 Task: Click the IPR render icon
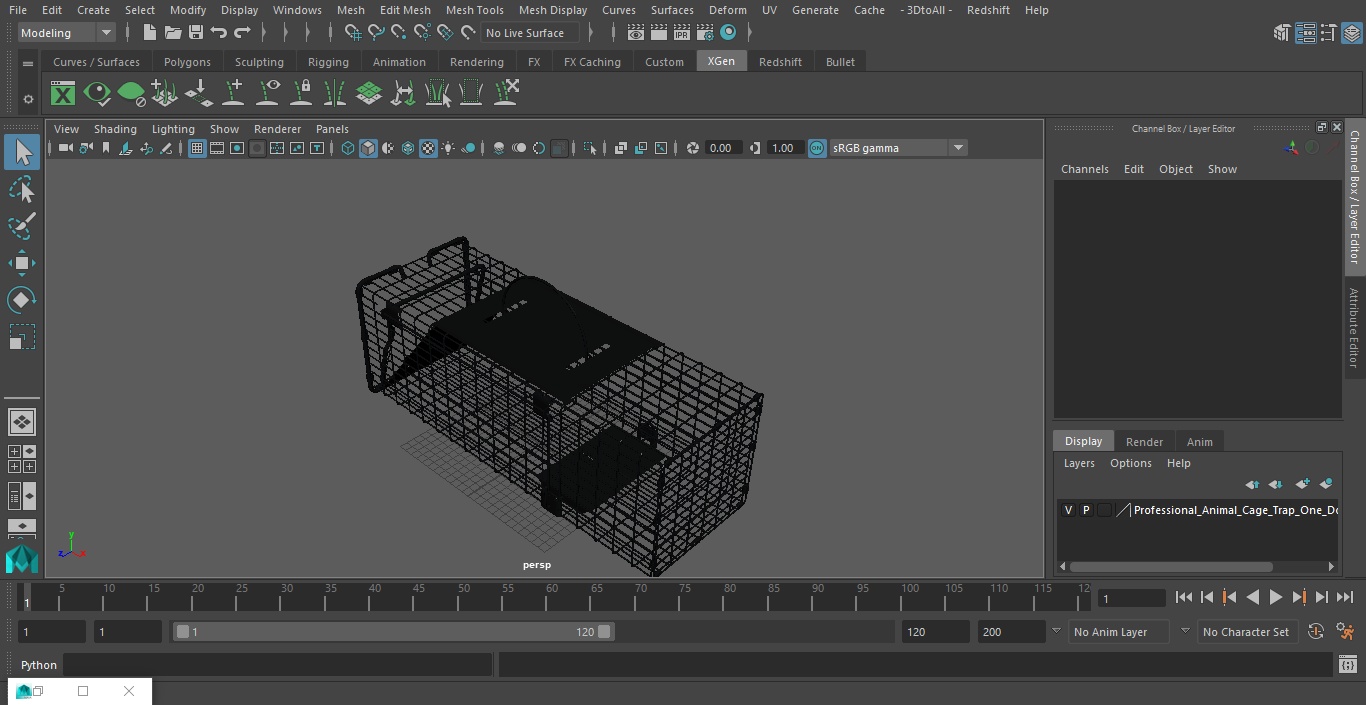pos(682,33)
